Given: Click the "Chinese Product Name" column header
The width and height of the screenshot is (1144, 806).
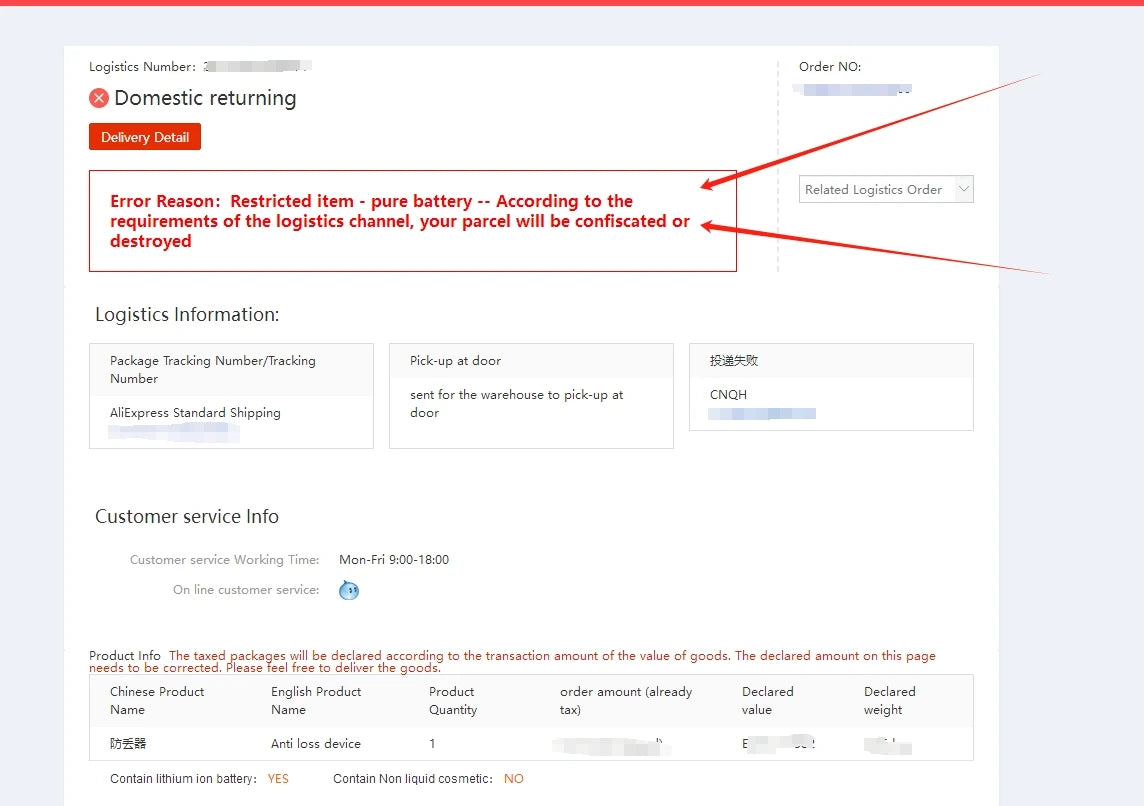Looking at the screenshot, I should coord(157,700).
